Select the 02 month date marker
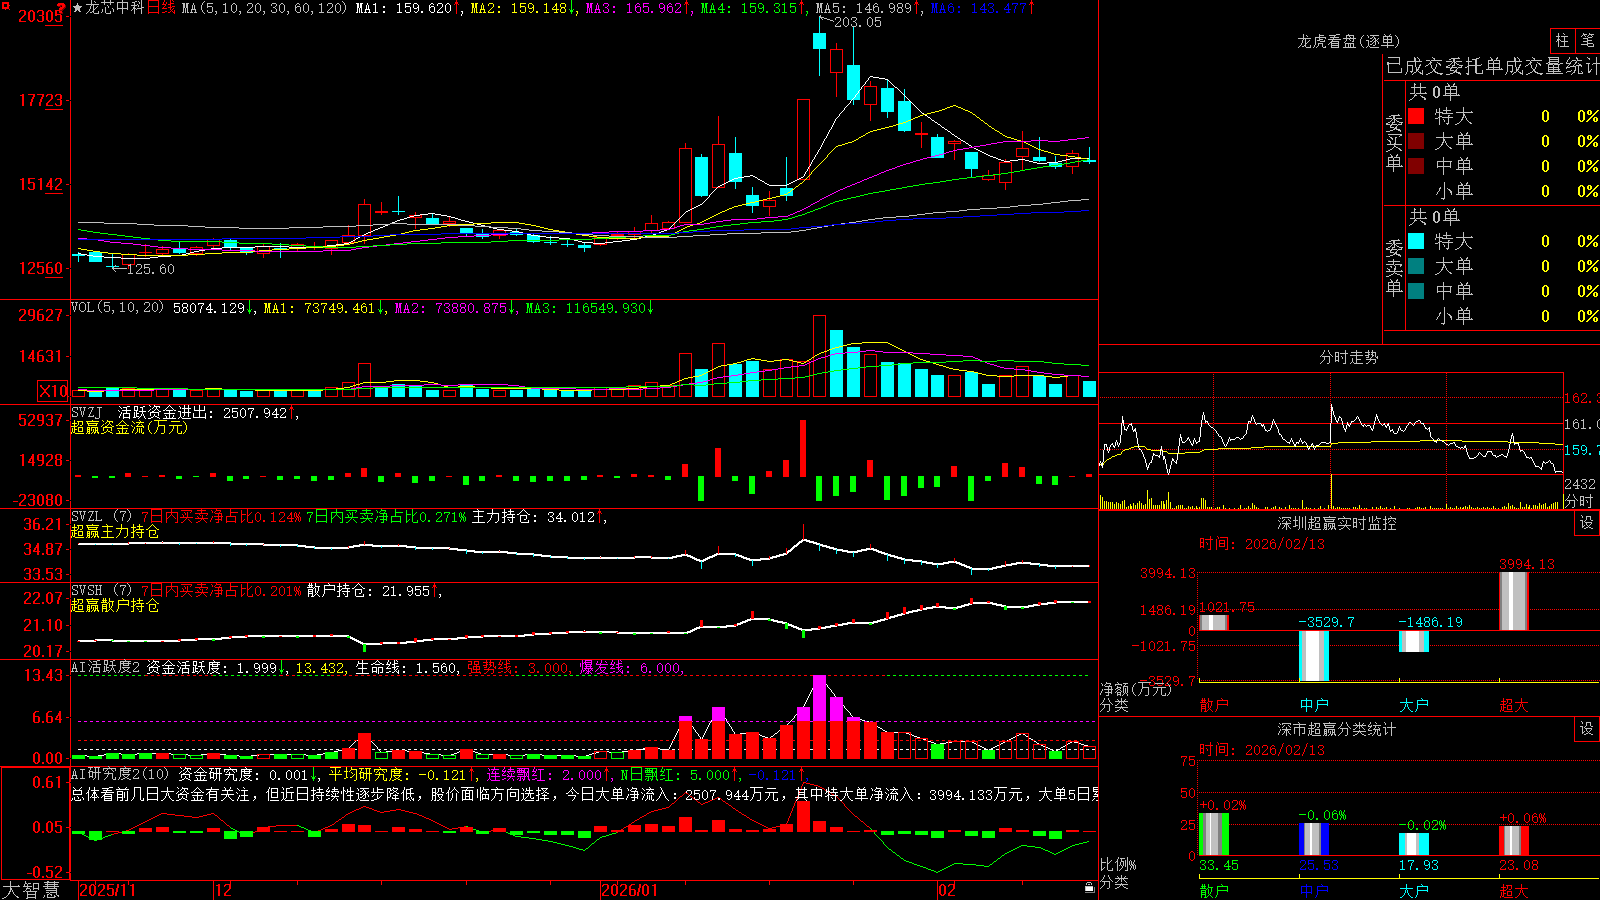Screen dimensions: 1600x900 [946, 890]
